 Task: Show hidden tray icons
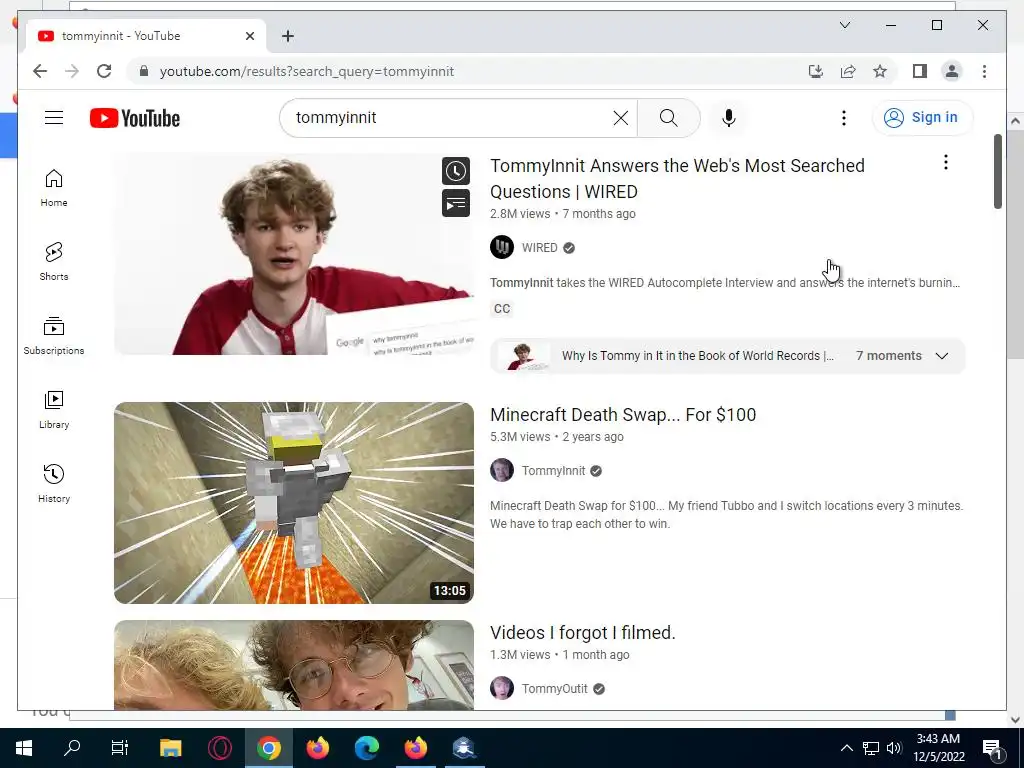[x=846, y=748]
